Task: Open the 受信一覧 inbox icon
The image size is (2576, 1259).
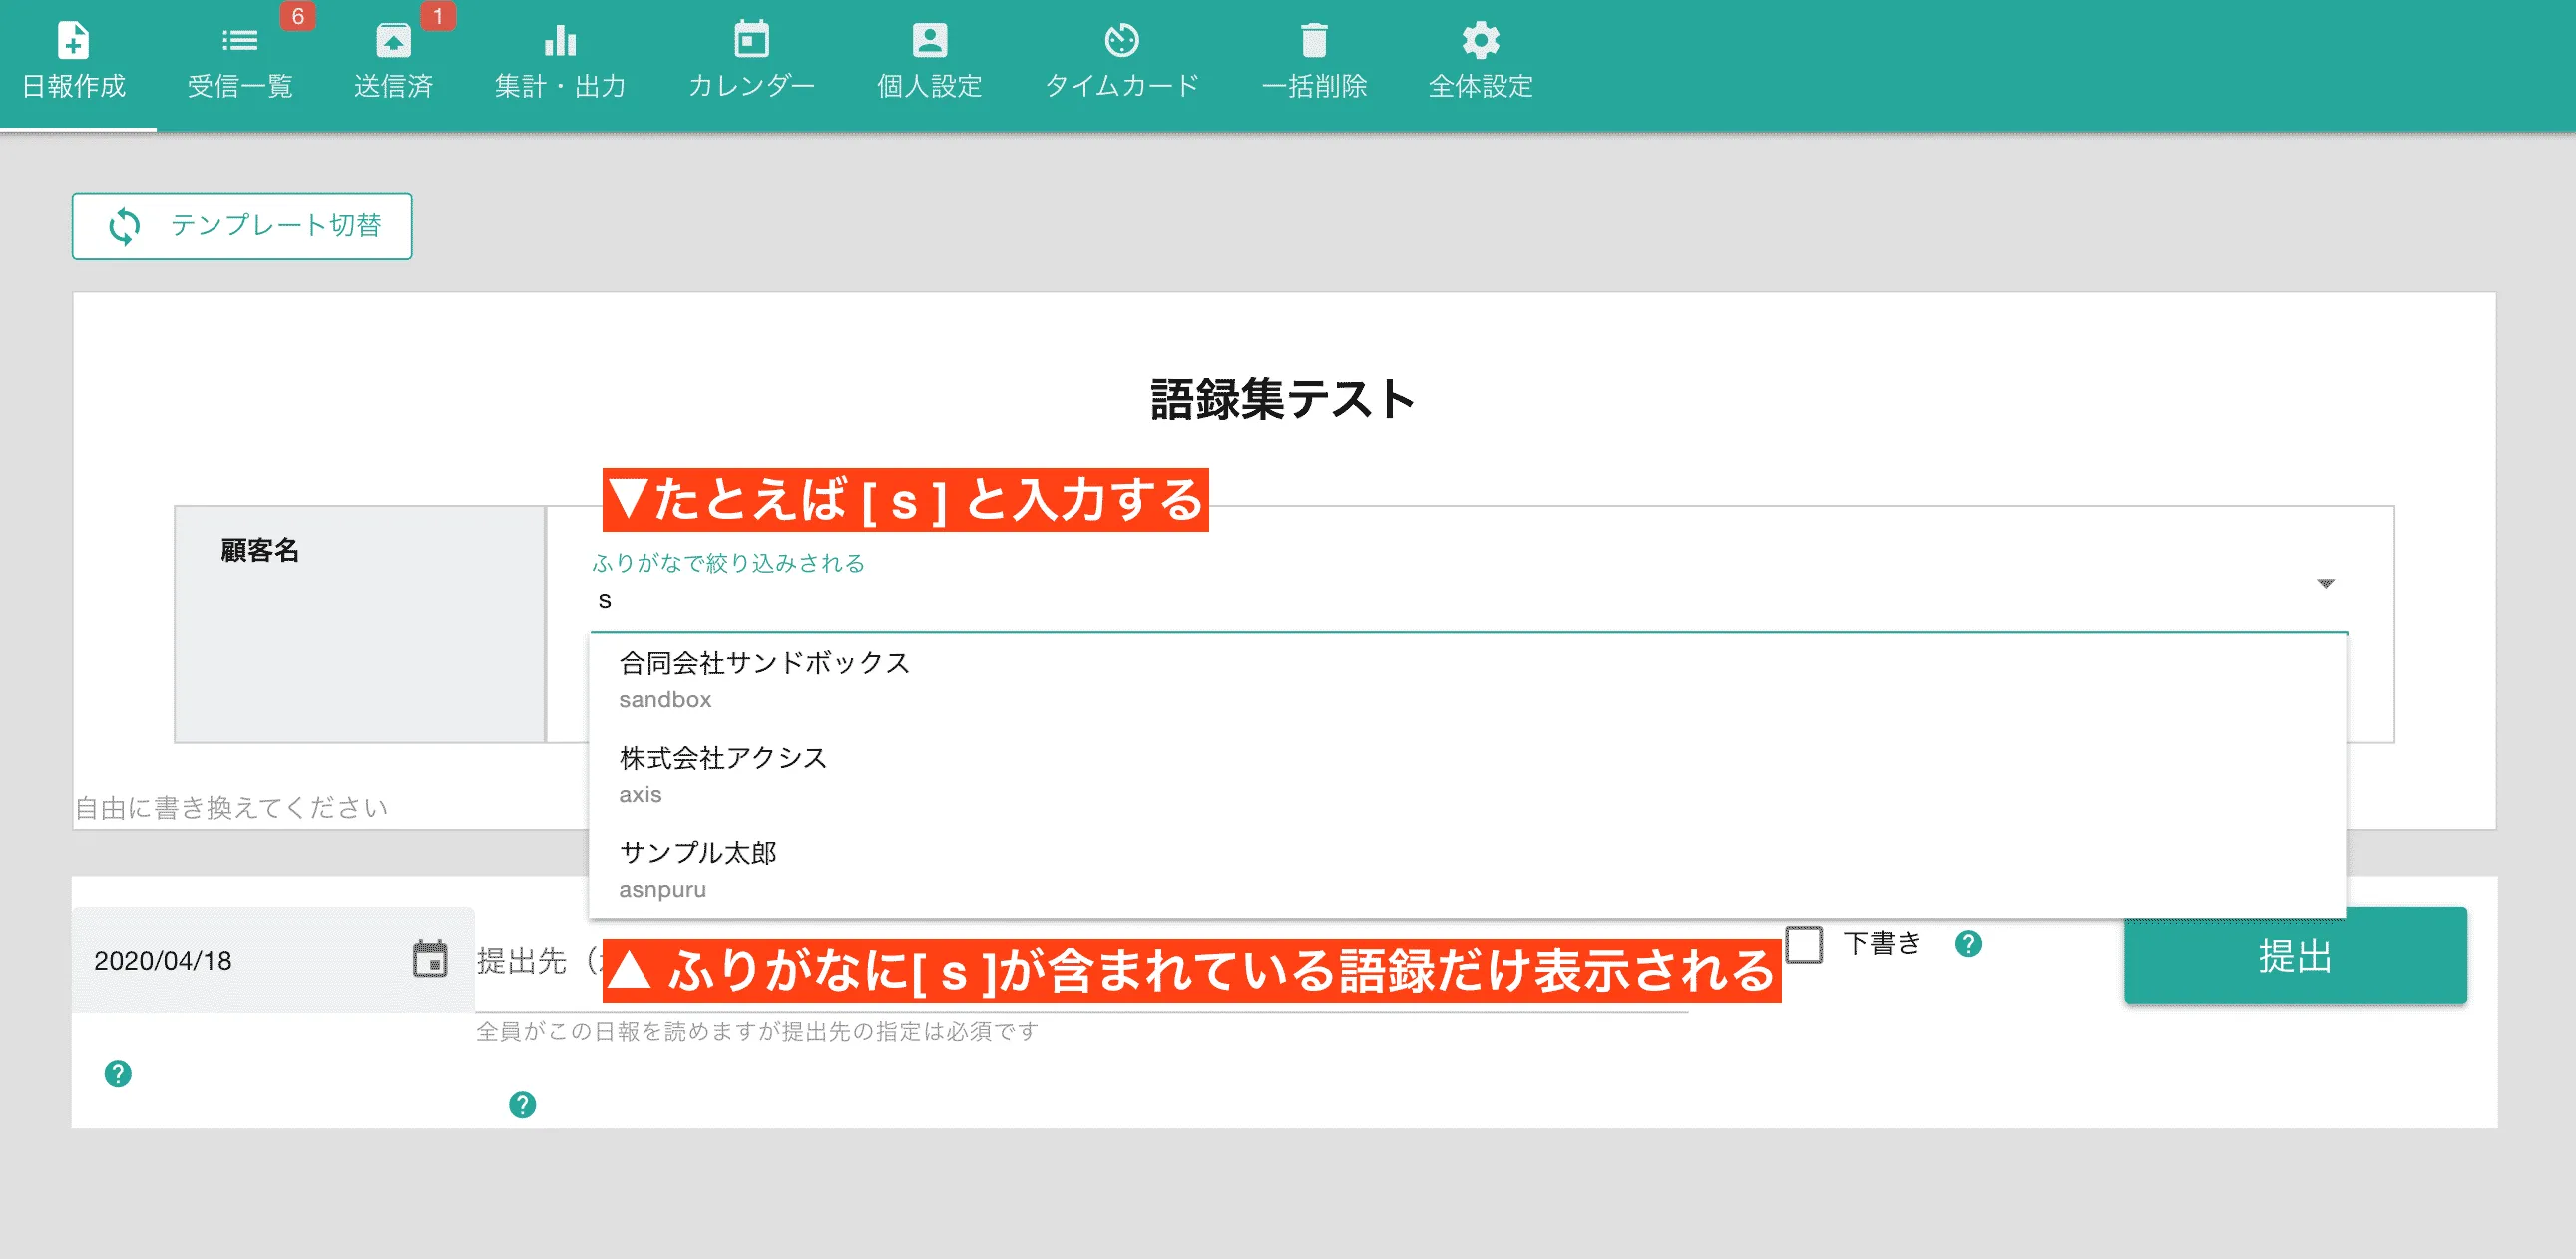Action: click(239, 42)
